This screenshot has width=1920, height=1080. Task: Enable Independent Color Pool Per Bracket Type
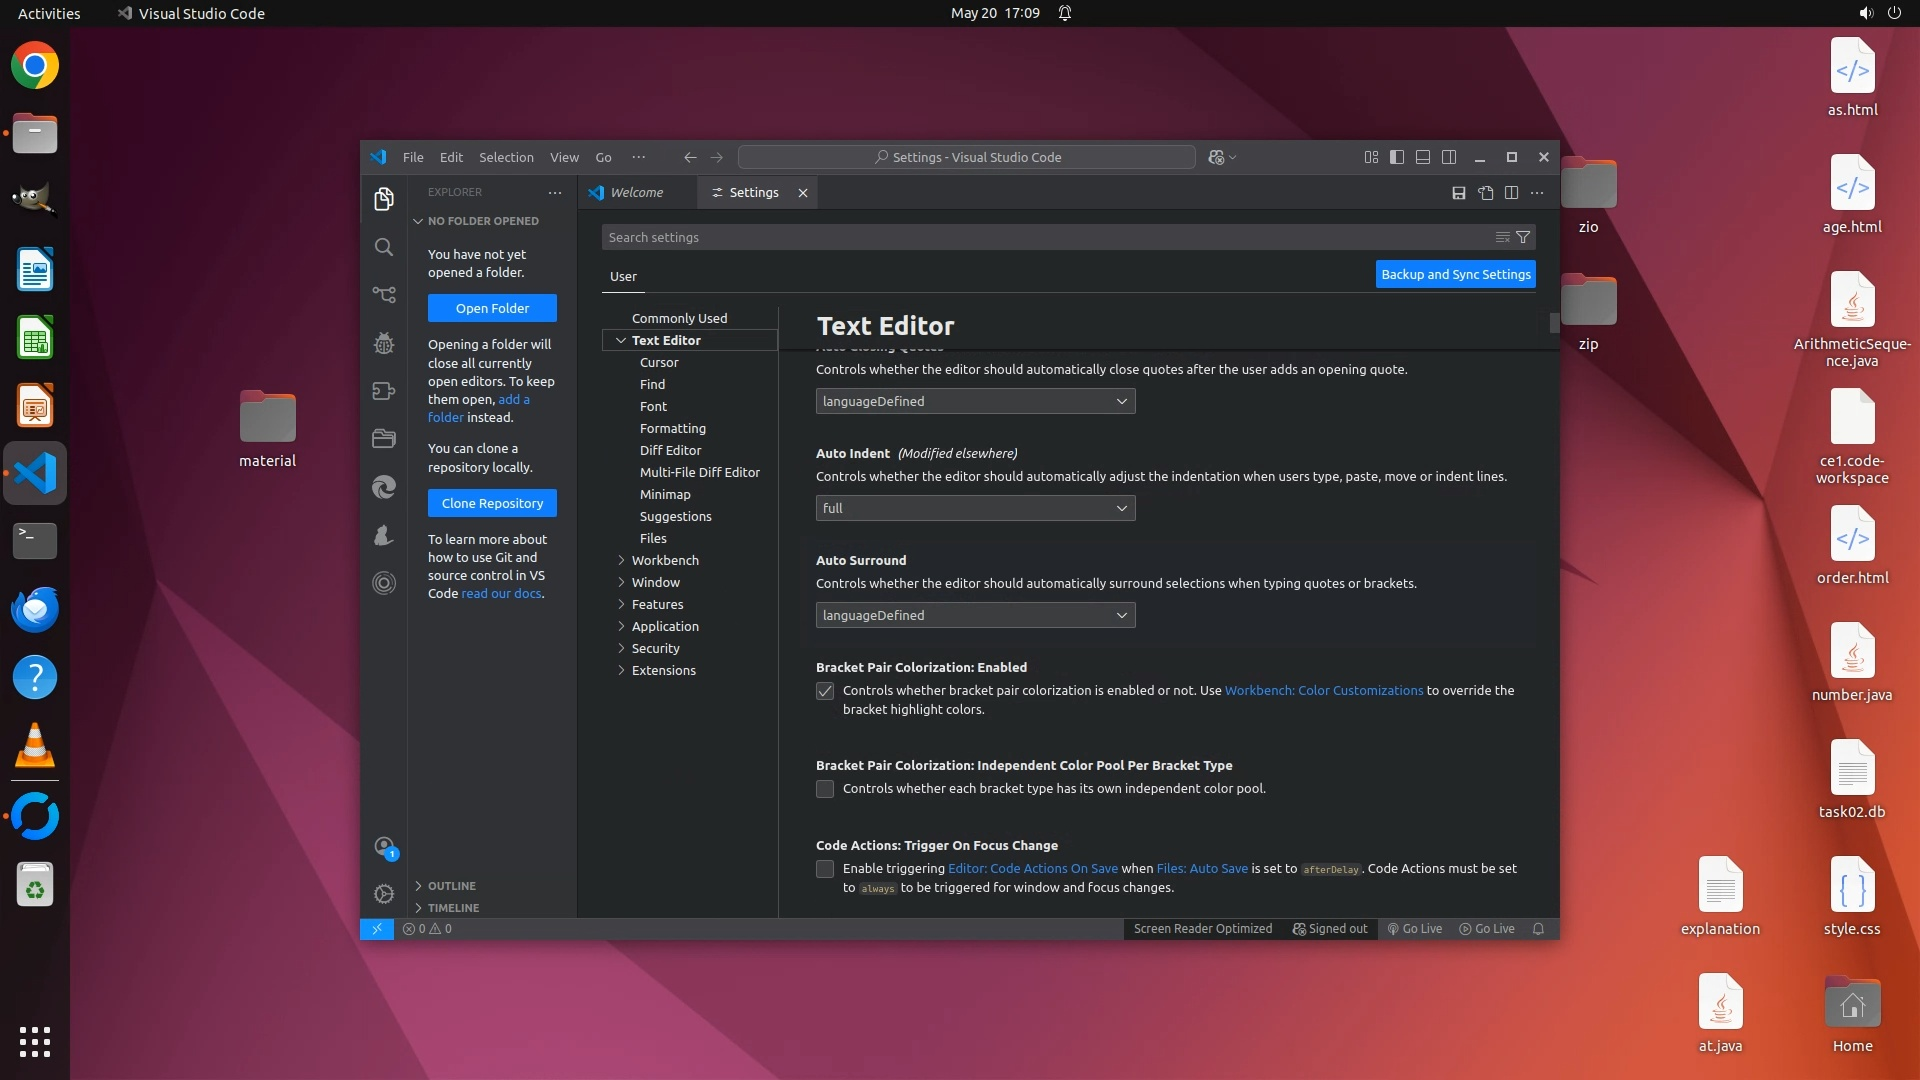[825, 789]
